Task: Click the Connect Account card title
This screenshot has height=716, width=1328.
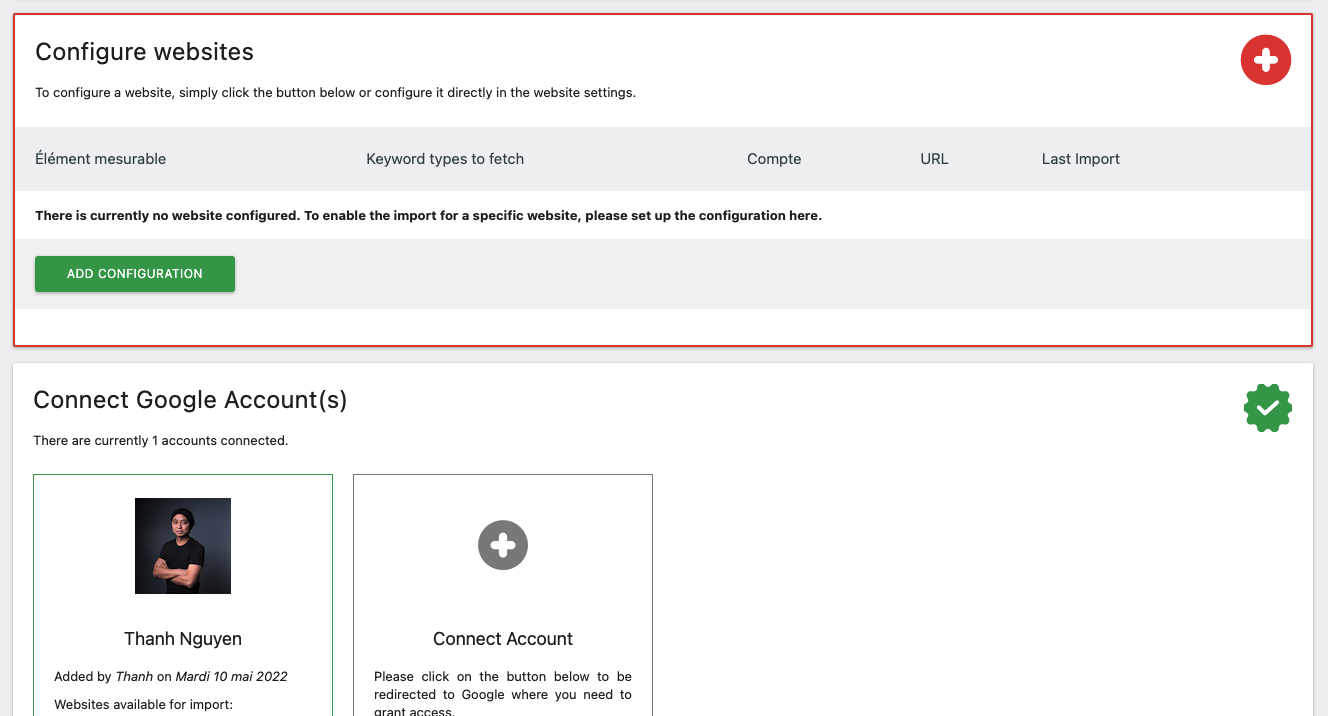Action: [503, 639]
